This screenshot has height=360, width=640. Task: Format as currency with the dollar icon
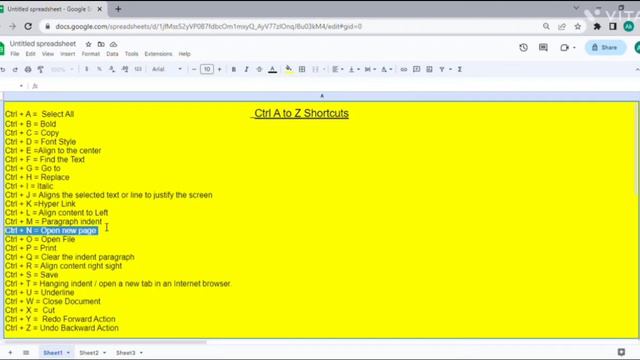click(86, 69)
